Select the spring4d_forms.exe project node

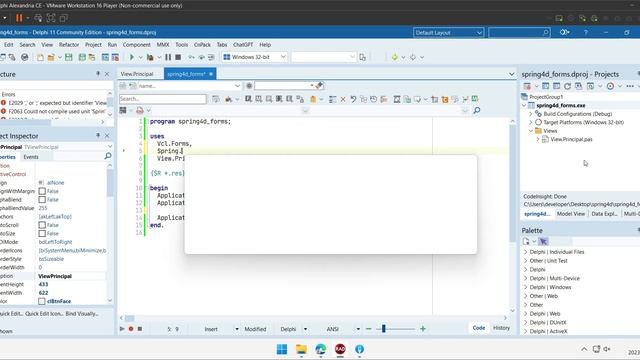560,105
